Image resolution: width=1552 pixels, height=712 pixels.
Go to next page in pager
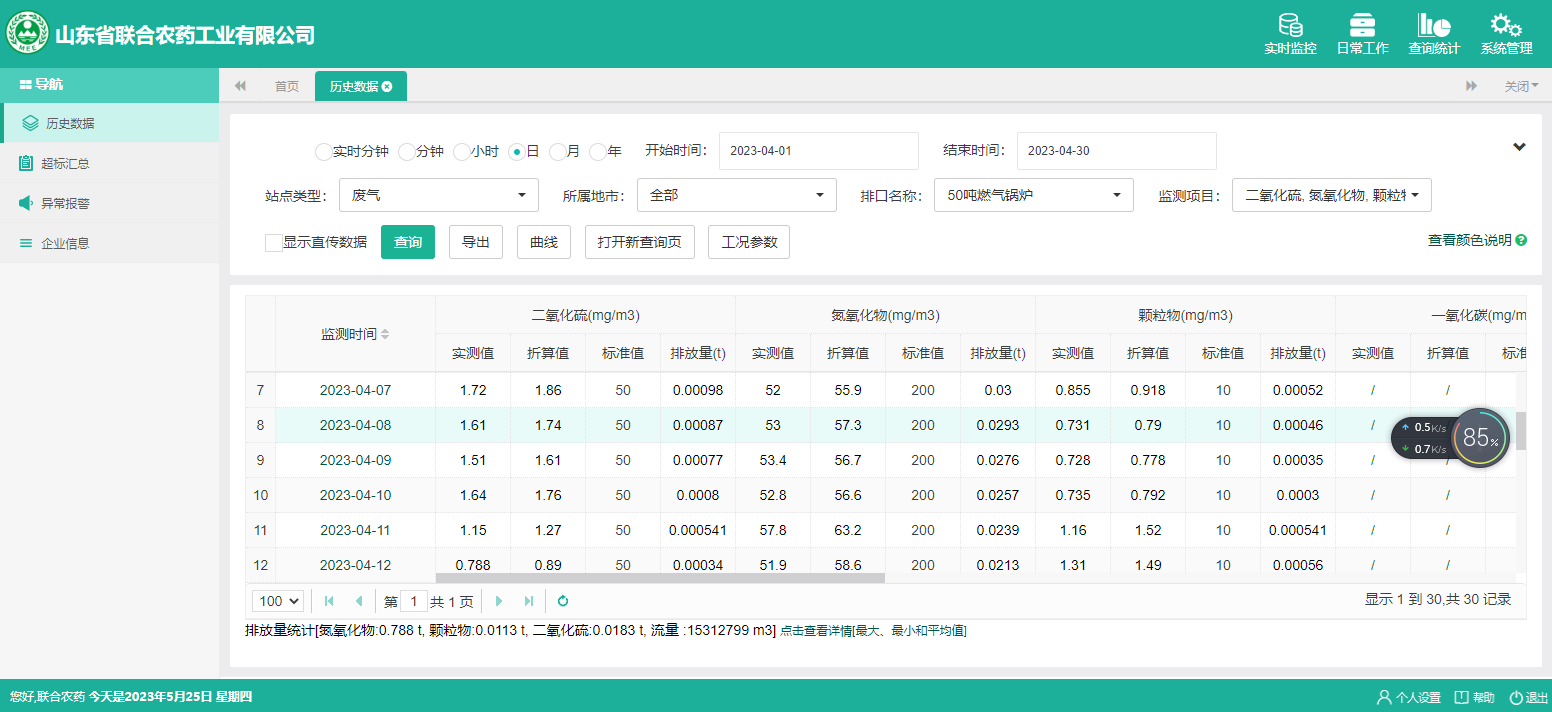tap(499, 601)
